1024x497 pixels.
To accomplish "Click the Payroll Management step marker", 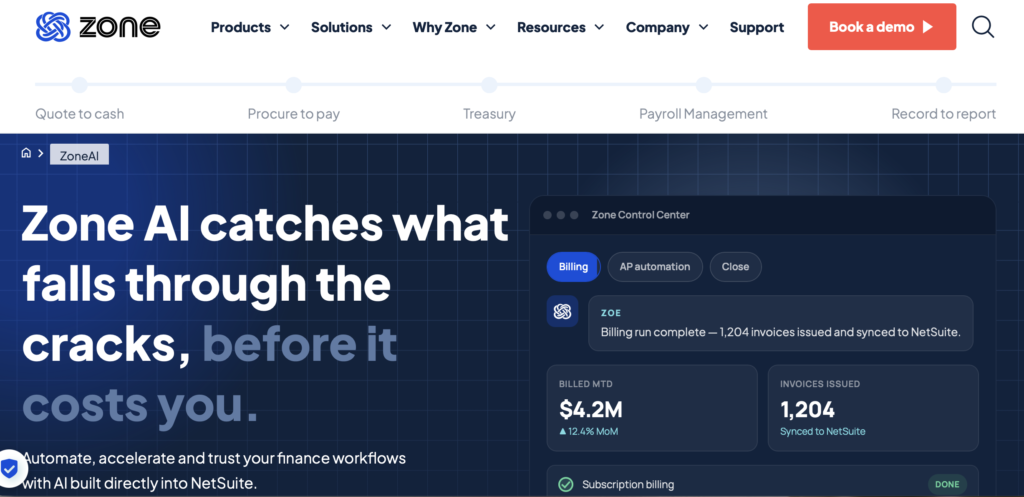I will (x=703, y=85).
